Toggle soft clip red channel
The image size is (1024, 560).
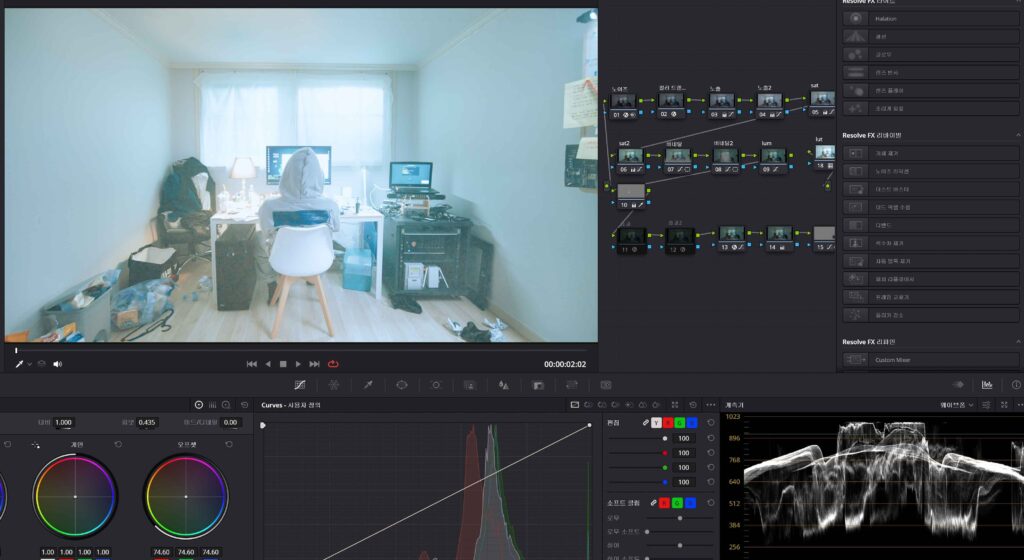point(664,503)
